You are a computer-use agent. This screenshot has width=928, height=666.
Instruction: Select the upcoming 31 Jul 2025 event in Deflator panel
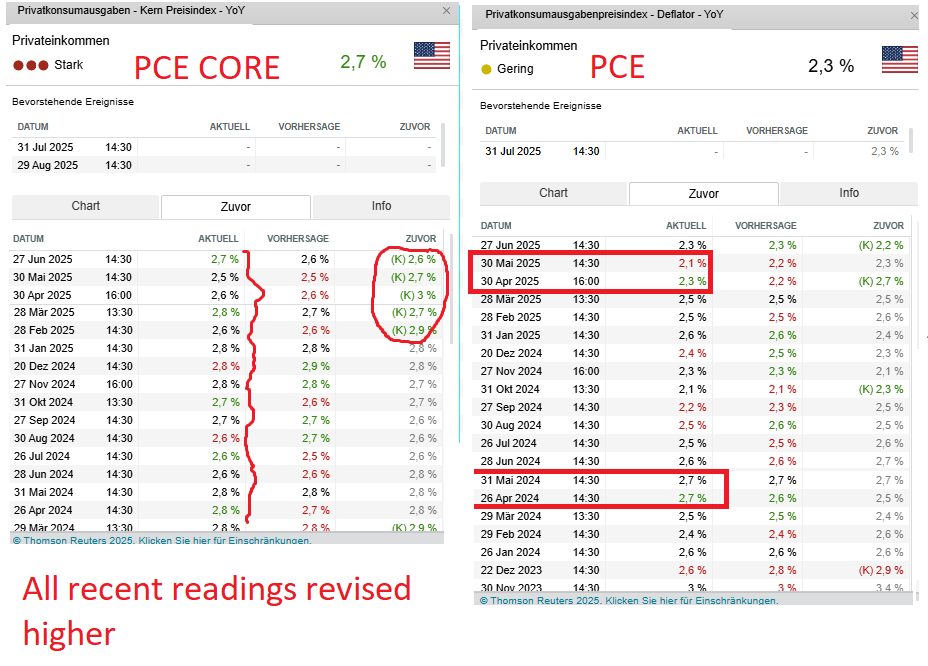[x=692, y=151]
